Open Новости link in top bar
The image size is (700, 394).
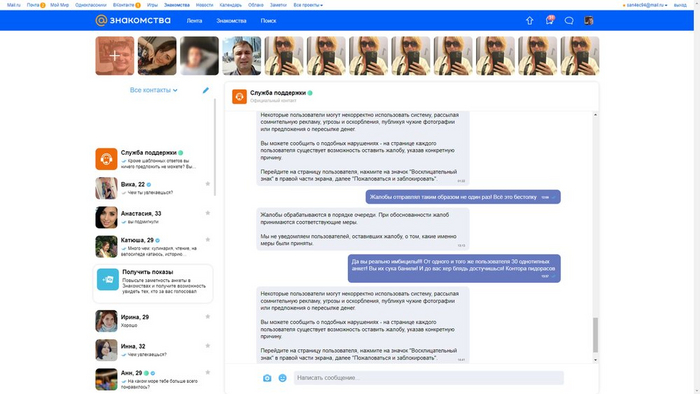204,5
